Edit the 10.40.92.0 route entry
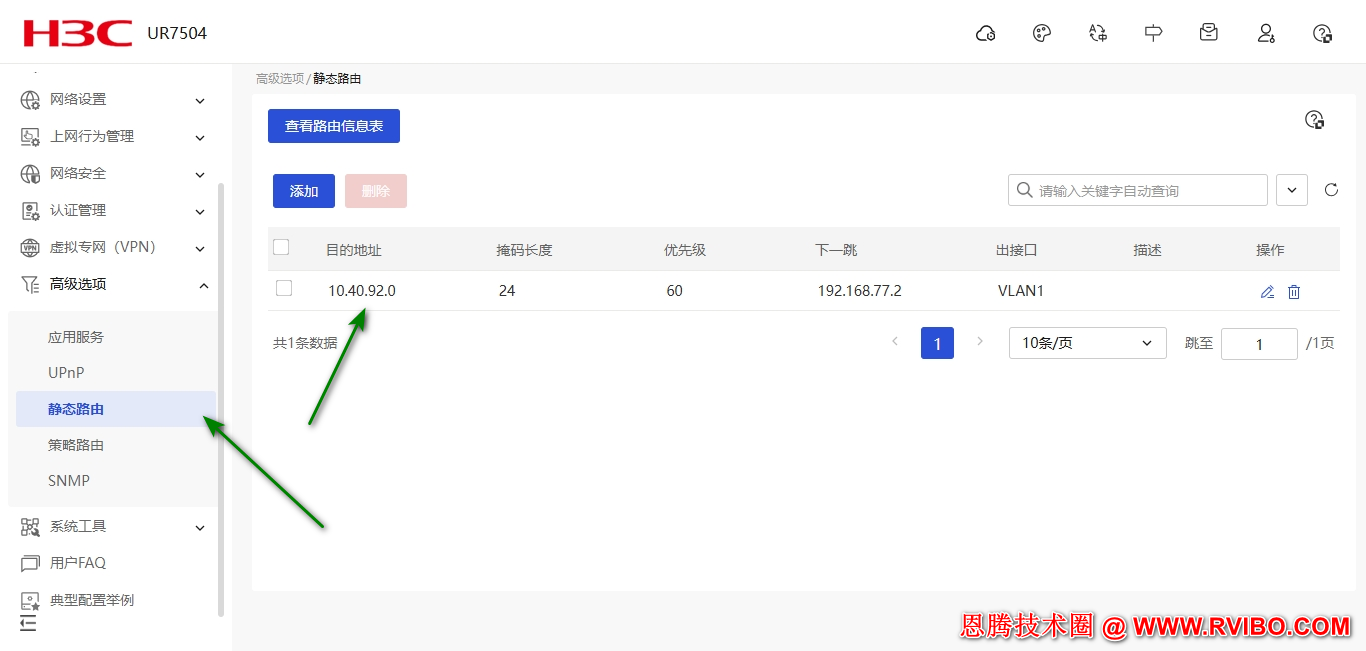This screenshot has width=1366, height=651. coord(1267,292)
